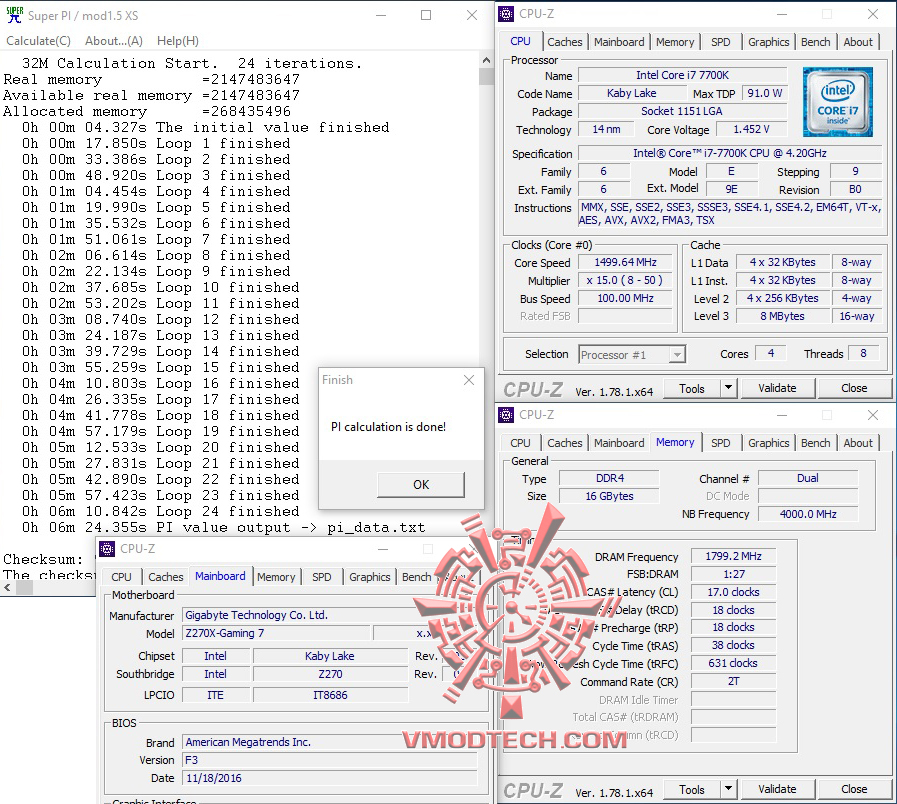Select SPD tab in Memory CPU-Z window

[x=720, y=443]
